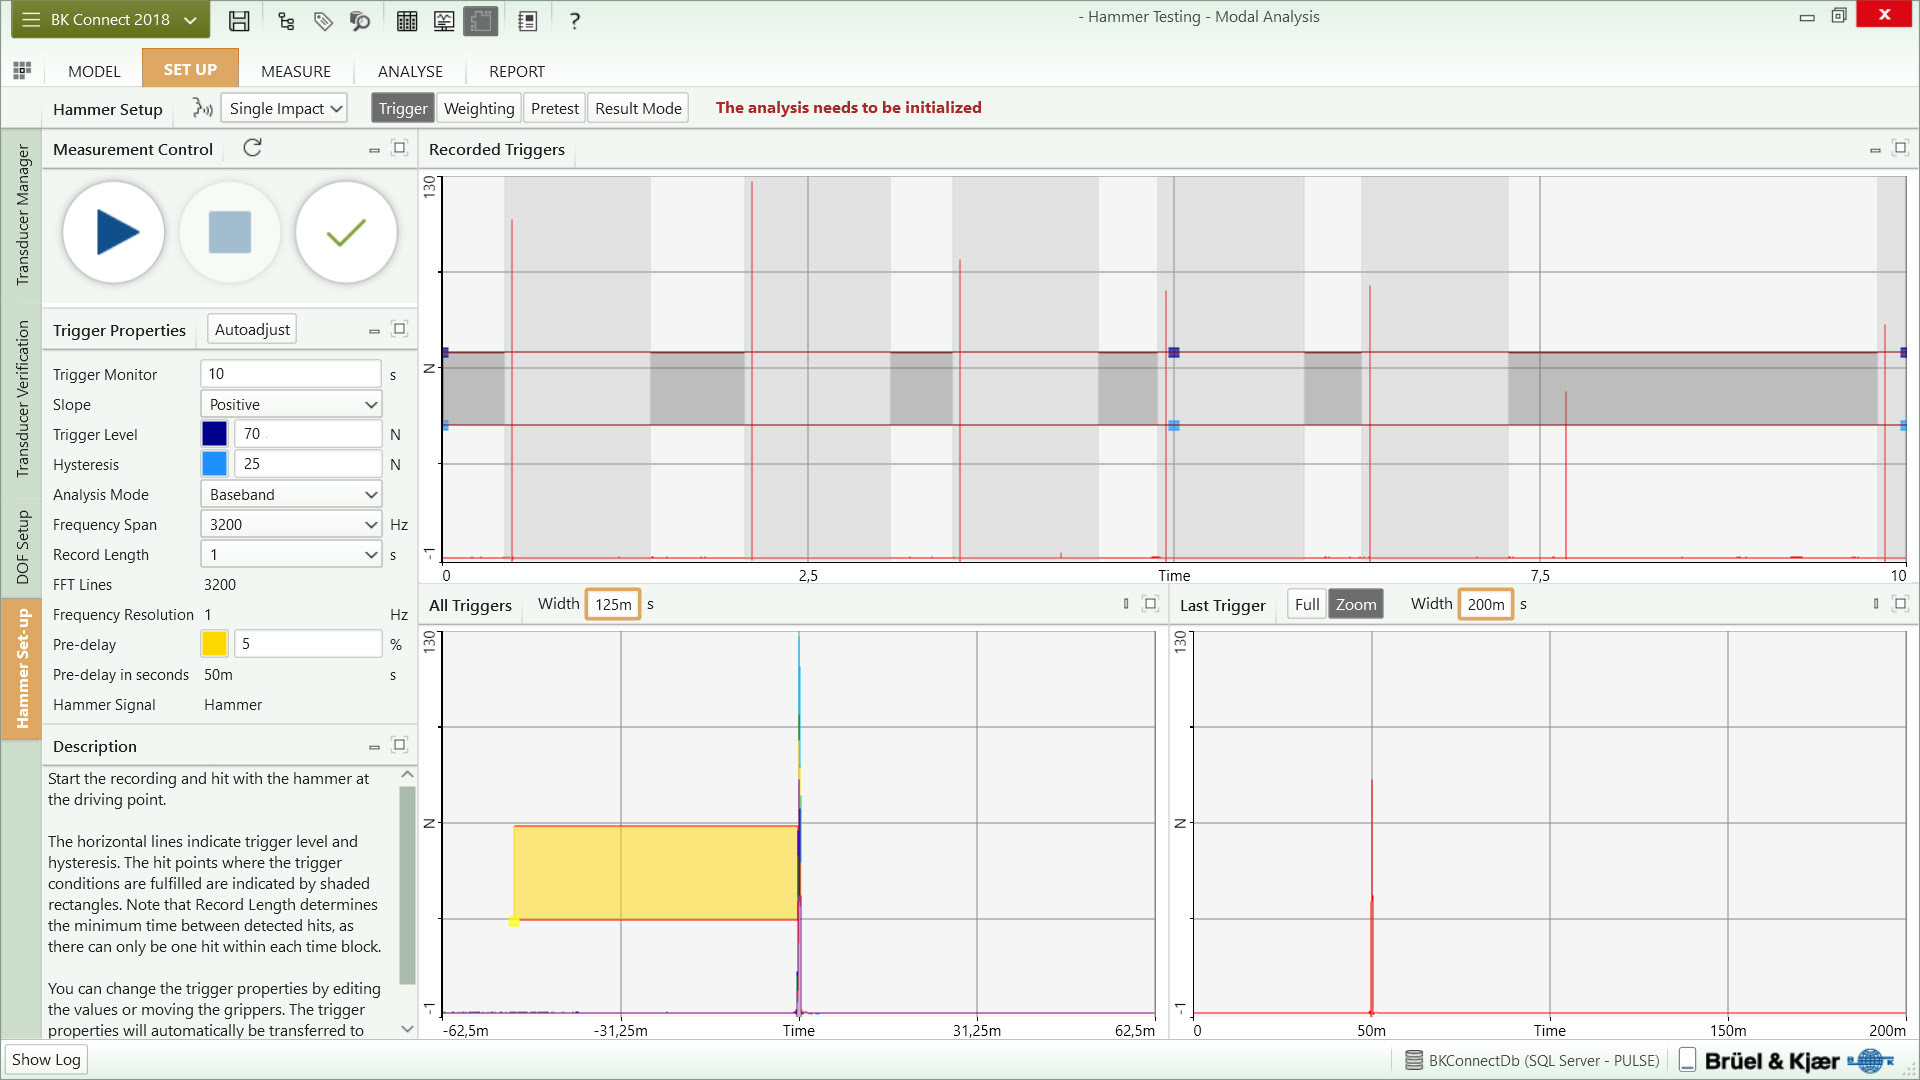The image size is (1920, 1080).
Task: Click the tag label icon
Action: pyautogui.click(x=323, y=20)
